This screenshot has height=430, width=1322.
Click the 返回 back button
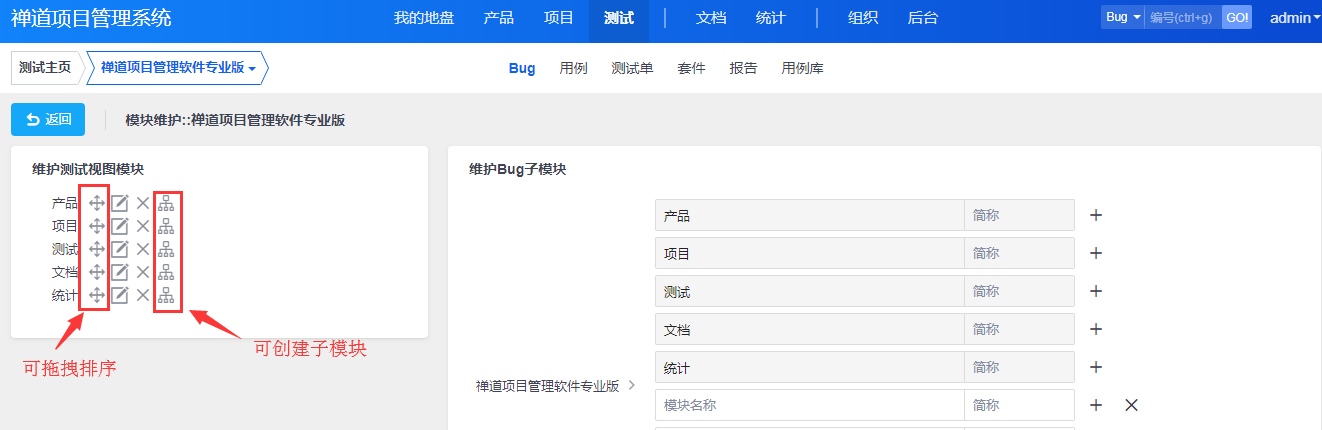[x=48, y=119]
